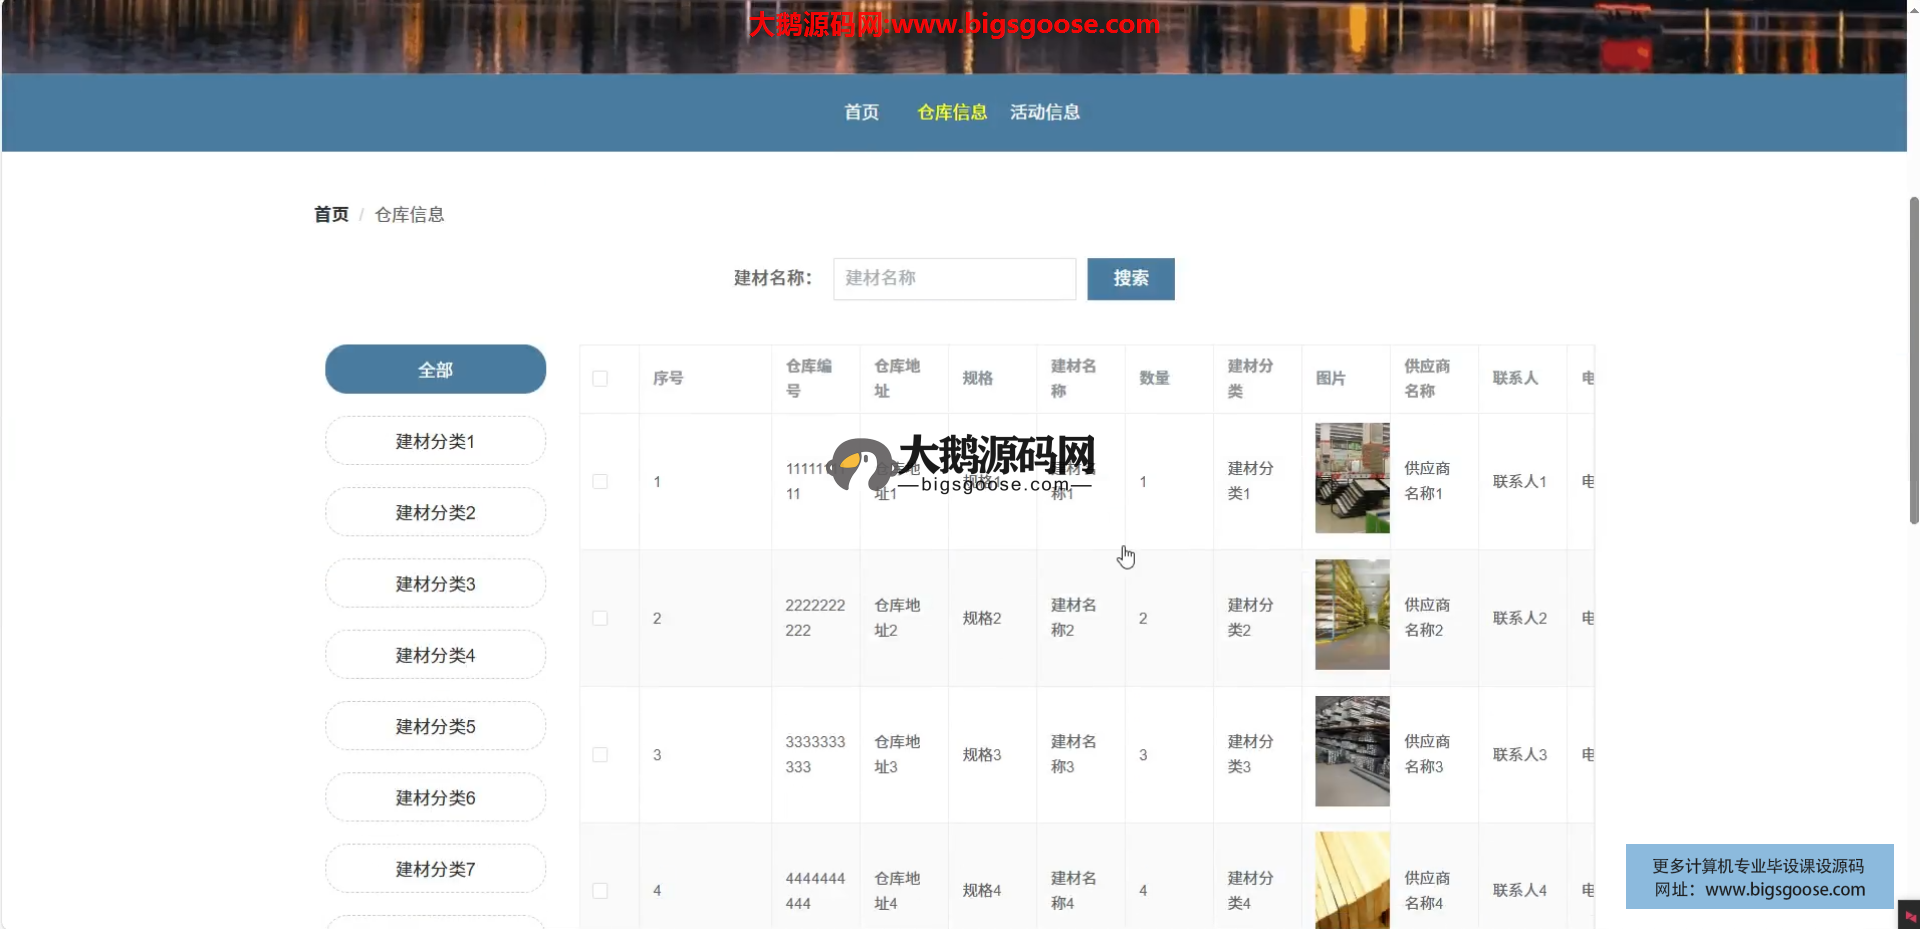Focus the 建材名称 search input field
Image resolution: width=1920 pixels, height=929 pixels.
[x=954, y=279]
